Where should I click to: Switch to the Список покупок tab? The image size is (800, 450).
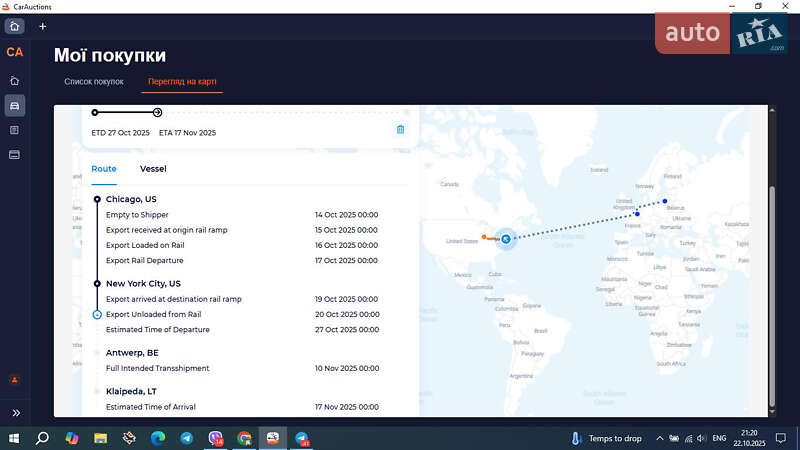(94, 81)
